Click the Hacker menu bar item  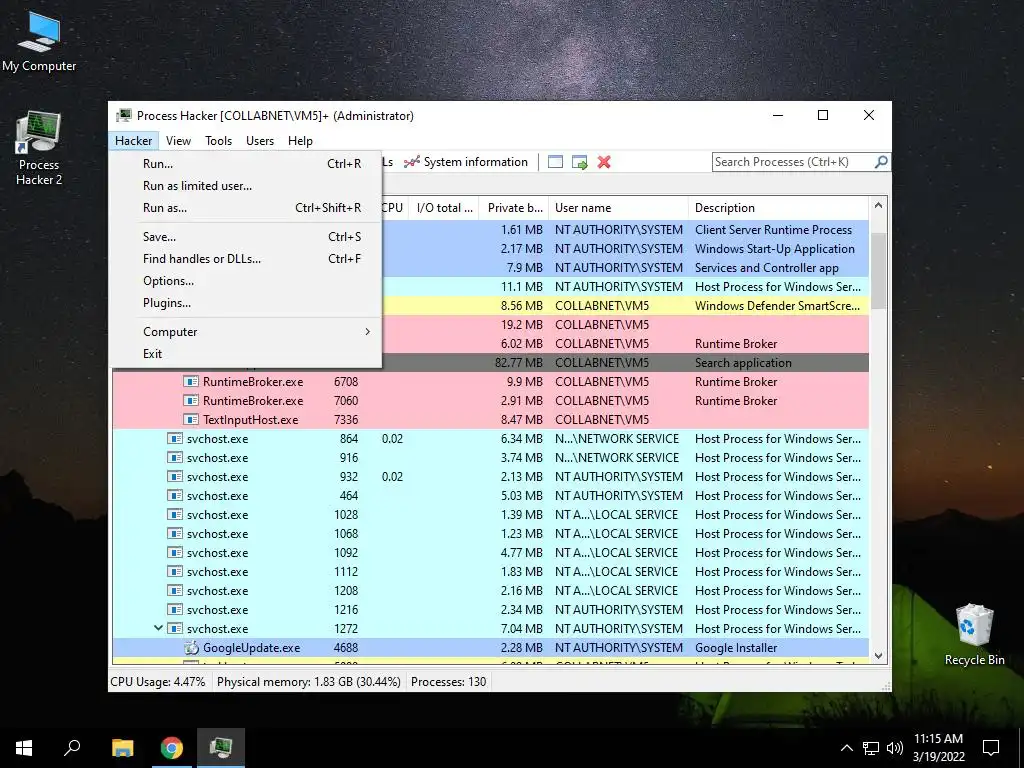(x=133, y=140)
